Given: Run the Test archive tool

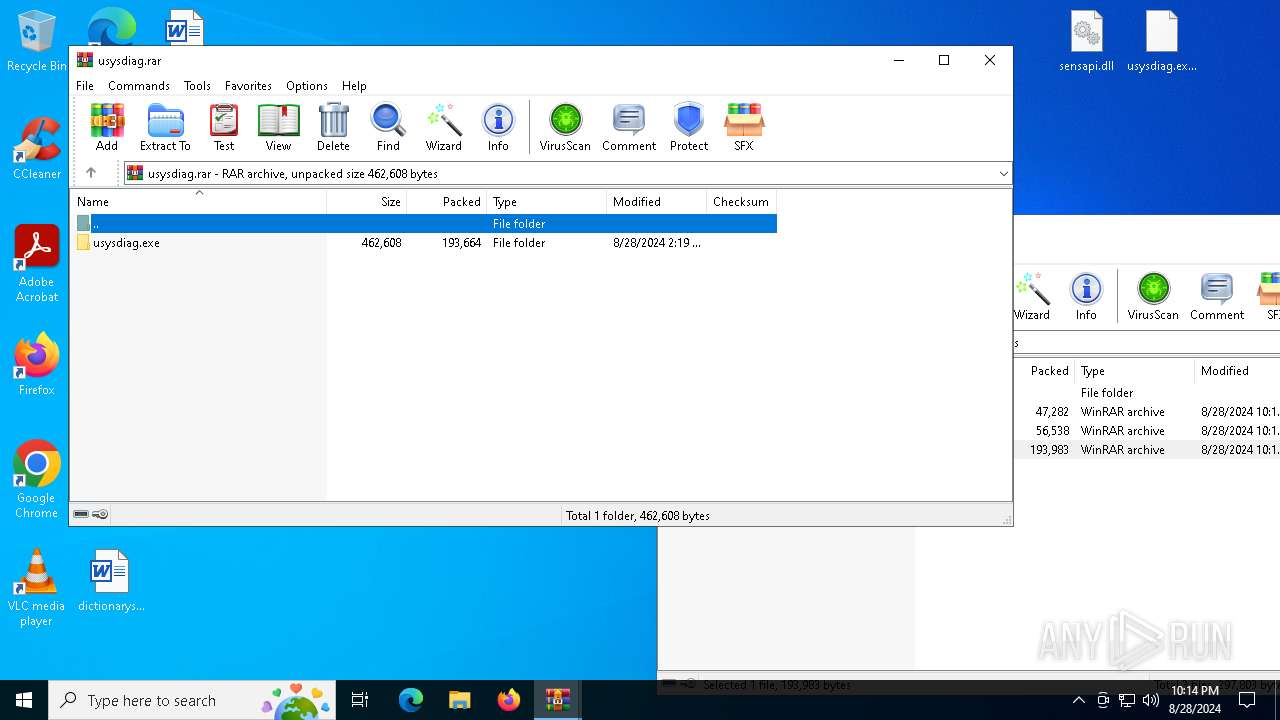Looking at the screenshot, I should 224,127.
